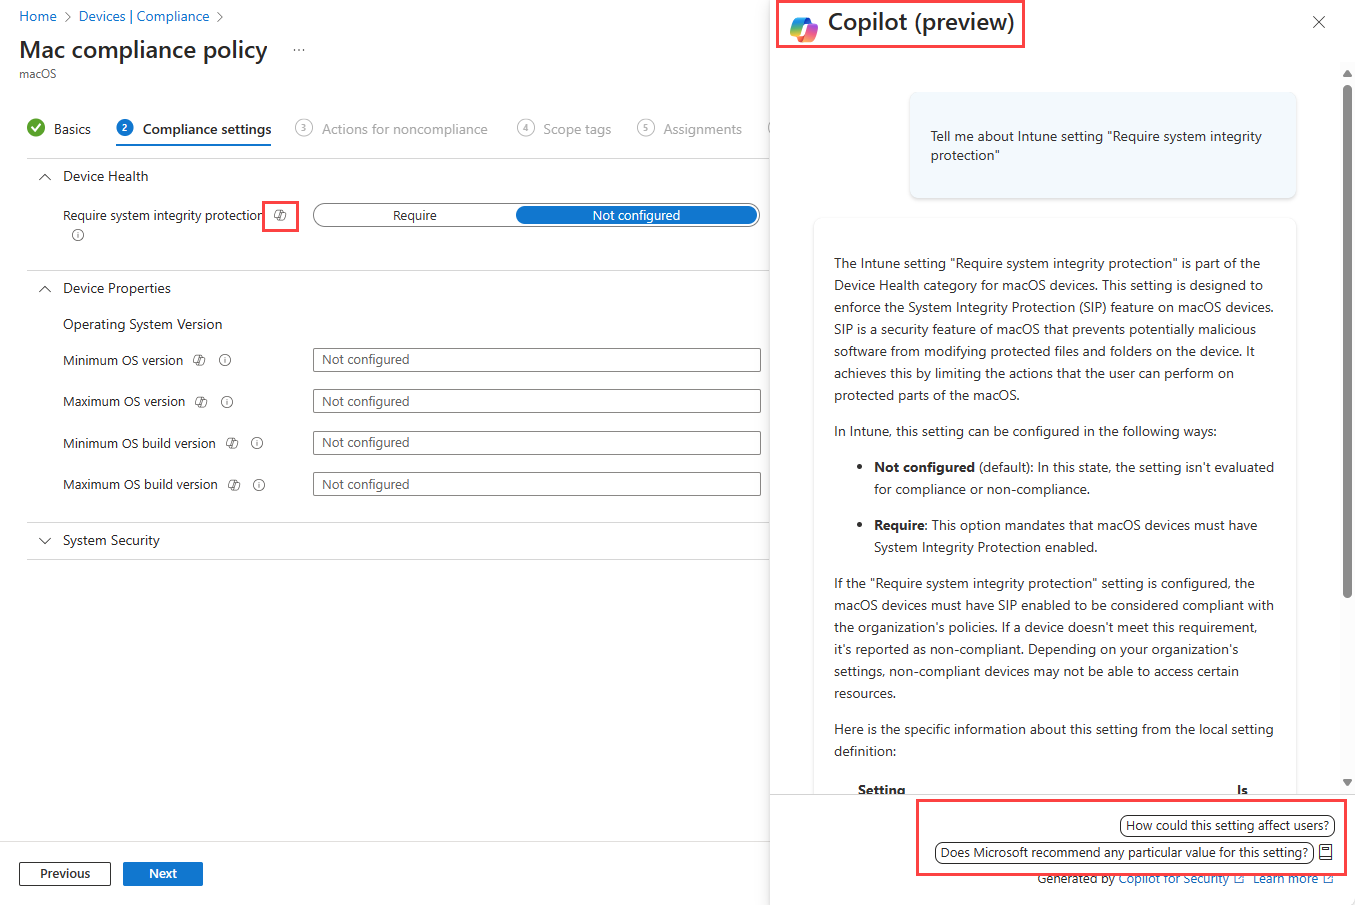Click the Copilot panel scrollbar thumb
1355x905 pixels.
coord(1347,340)
